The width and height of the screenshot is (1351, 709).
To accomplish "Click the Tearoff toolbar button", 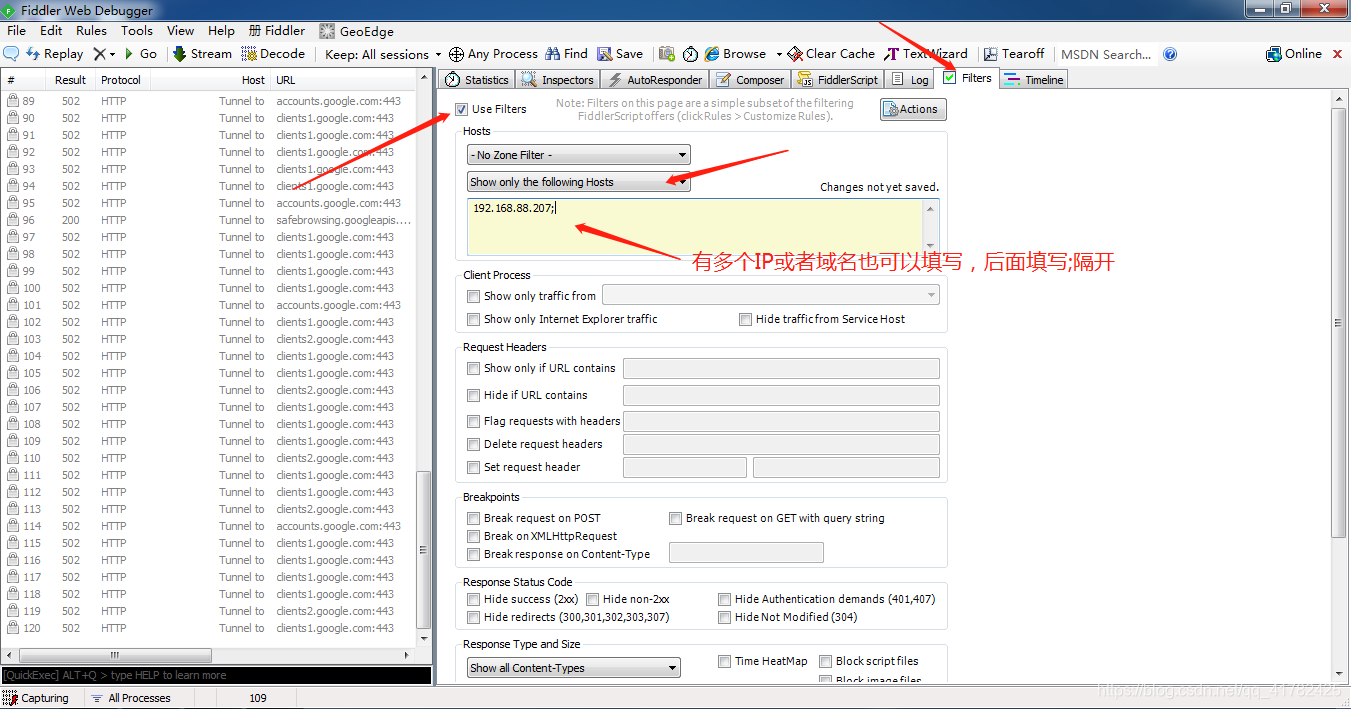I will 1014,54.
